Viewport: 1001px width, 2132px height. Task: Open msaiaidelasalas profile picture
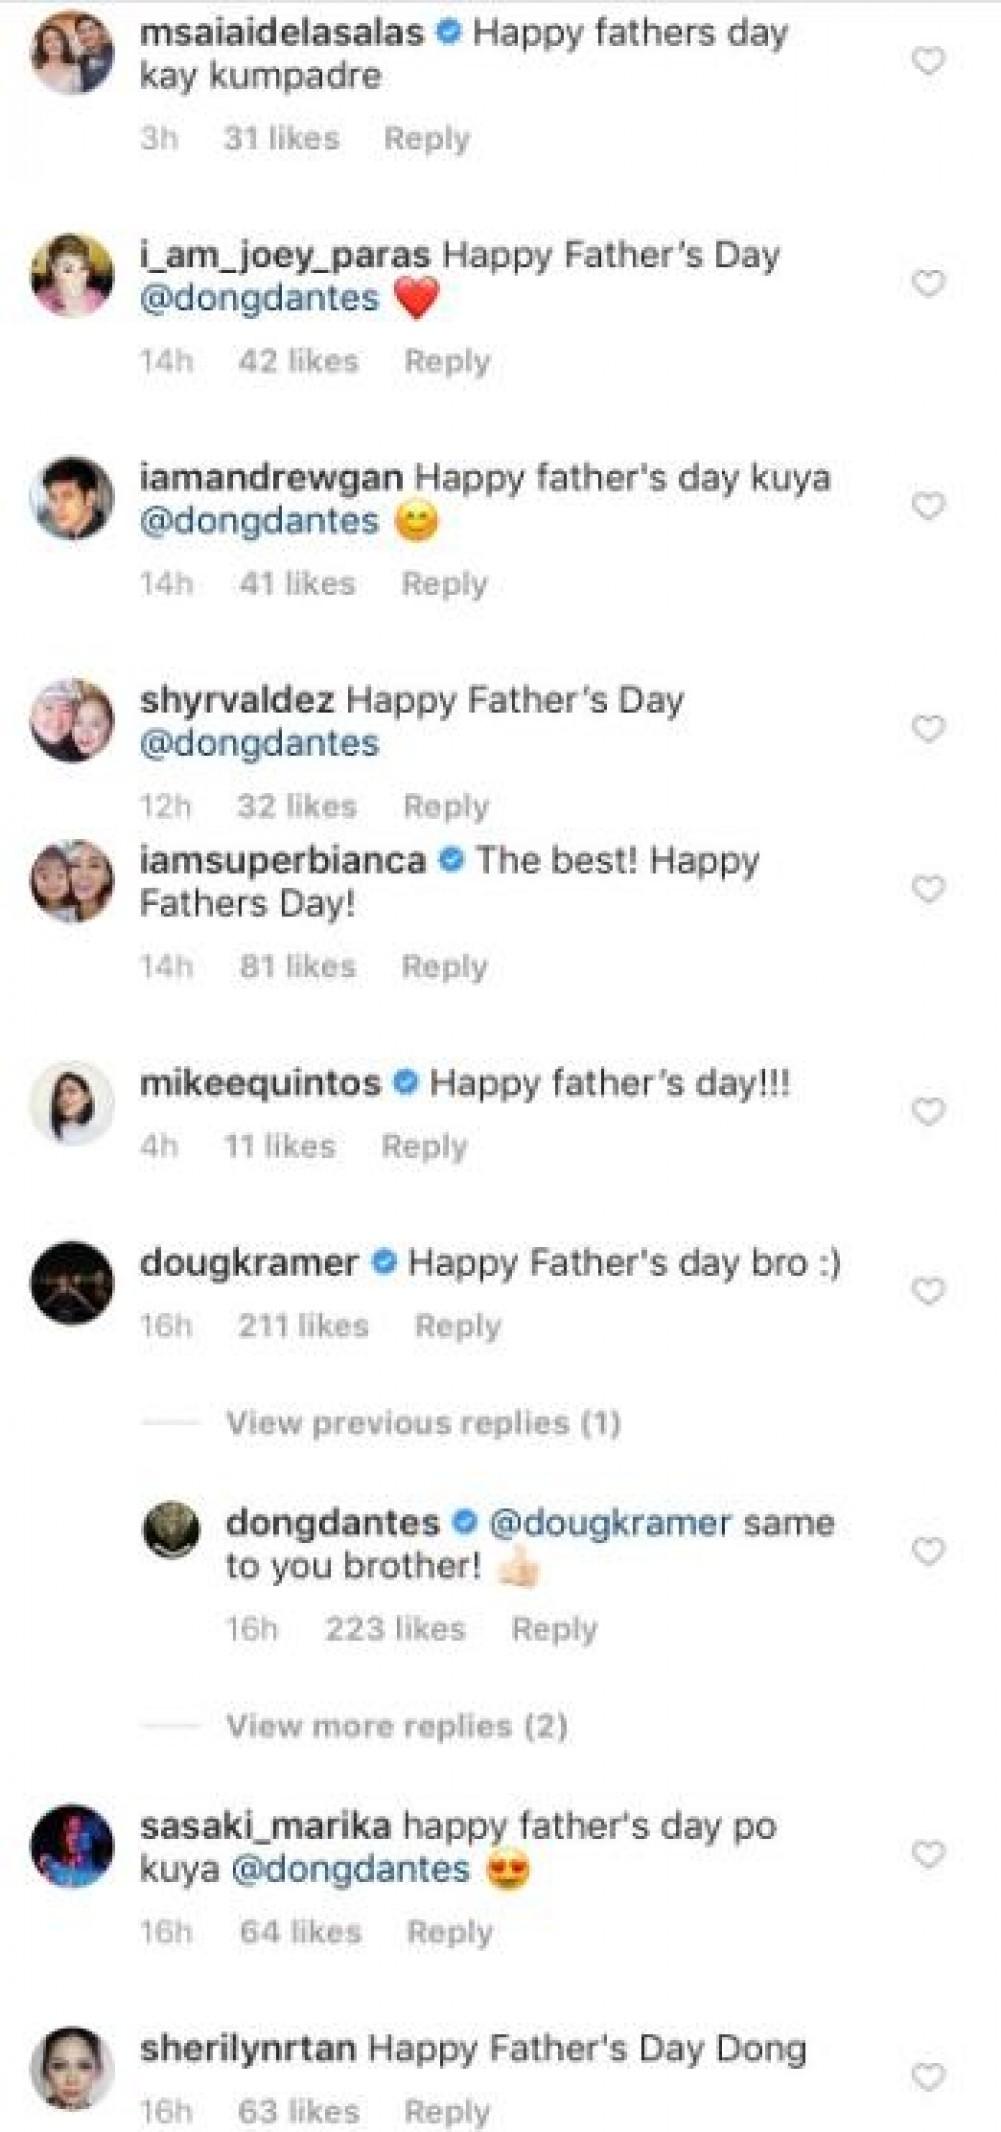(72, 52)
